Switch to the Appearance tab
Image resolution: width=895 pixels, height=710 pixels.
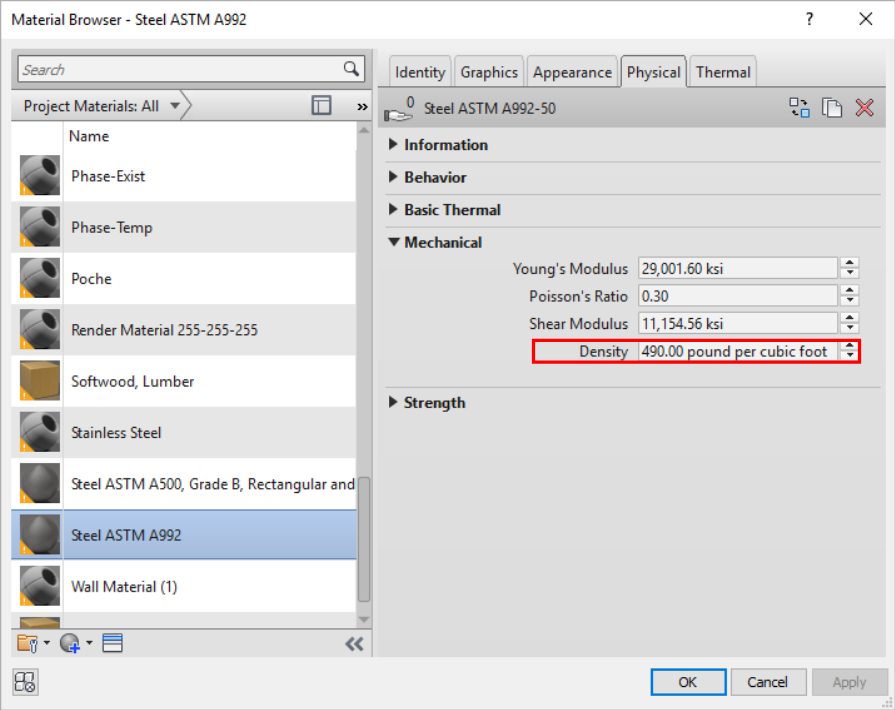pyautogui.click(x=572, y=72)
